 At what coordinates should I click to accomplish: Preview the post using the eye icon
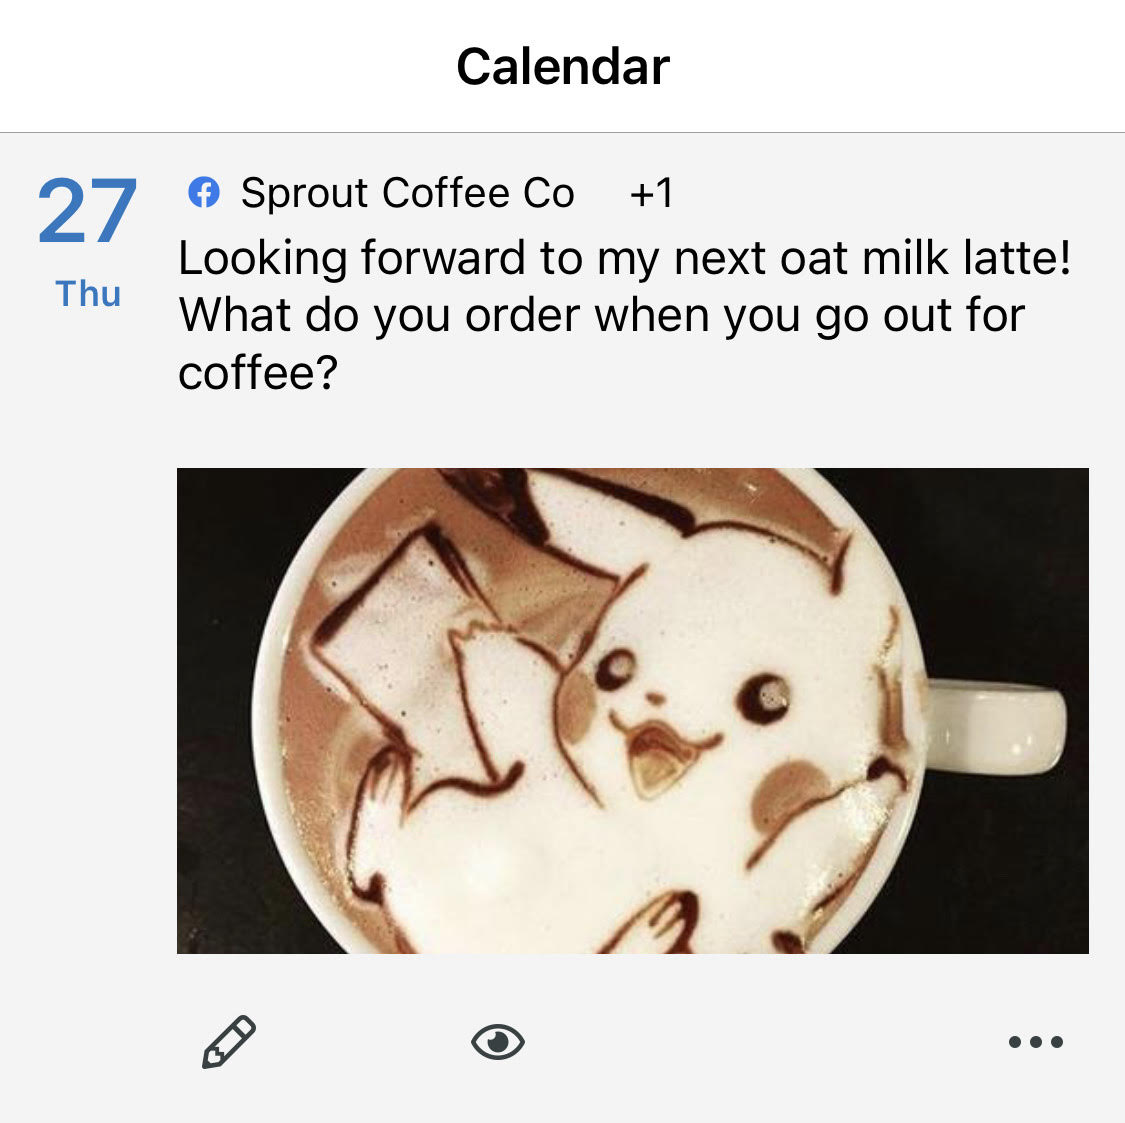point(498,1041)
